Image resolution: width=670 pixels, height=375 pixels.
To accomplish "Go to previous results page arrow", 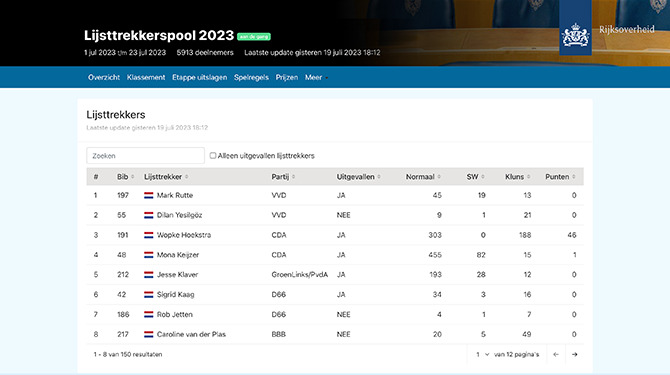I will (556, 354).
